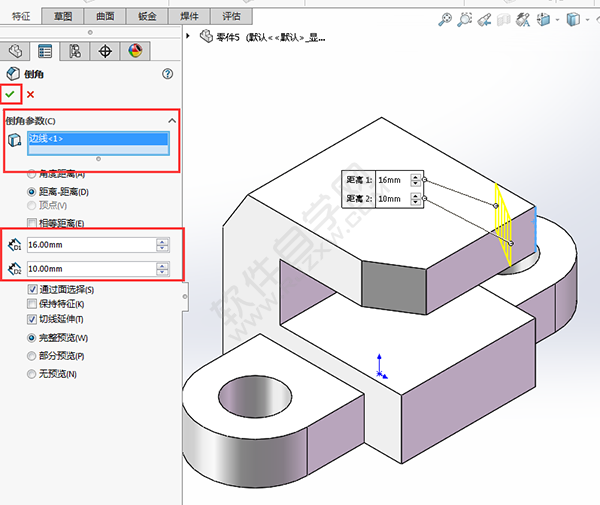Open DimXpertManager crosshair tab icon

tap(105, 51)
